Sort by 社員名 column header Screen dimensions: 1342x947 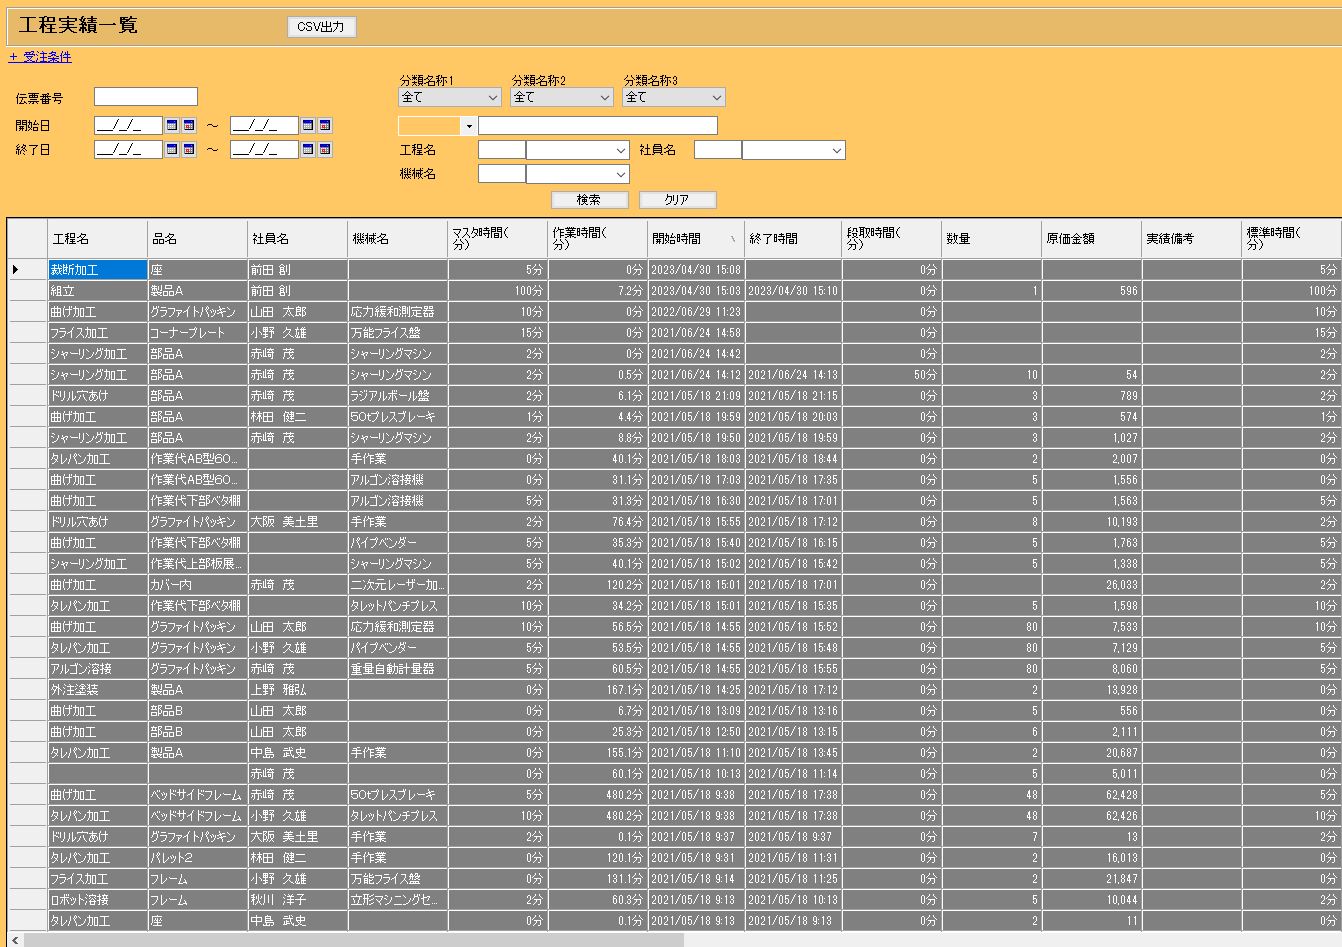[x=298, y=239]
